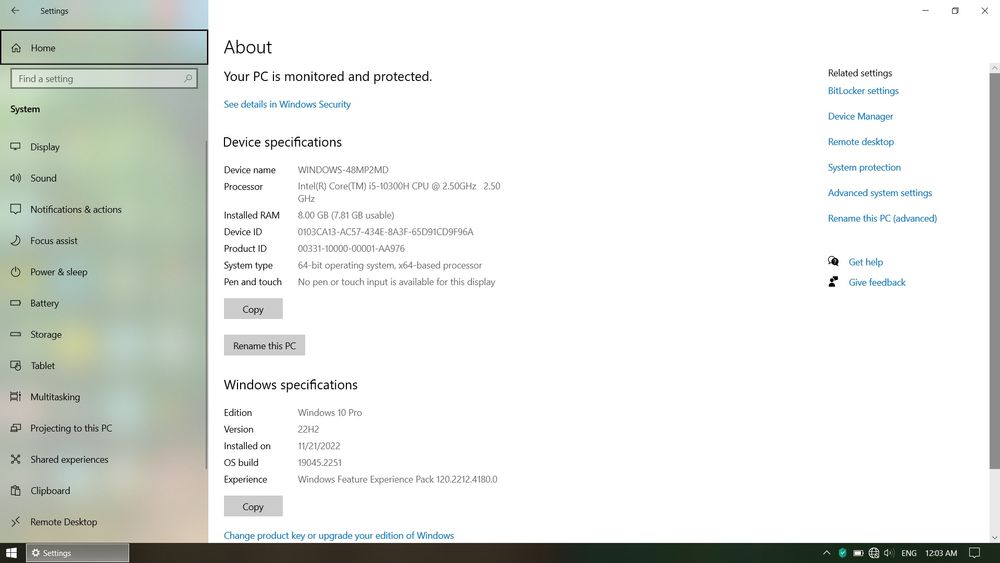Open the Action Center notifications icon
Viewport: 1000px width, 563px height.
974,553
